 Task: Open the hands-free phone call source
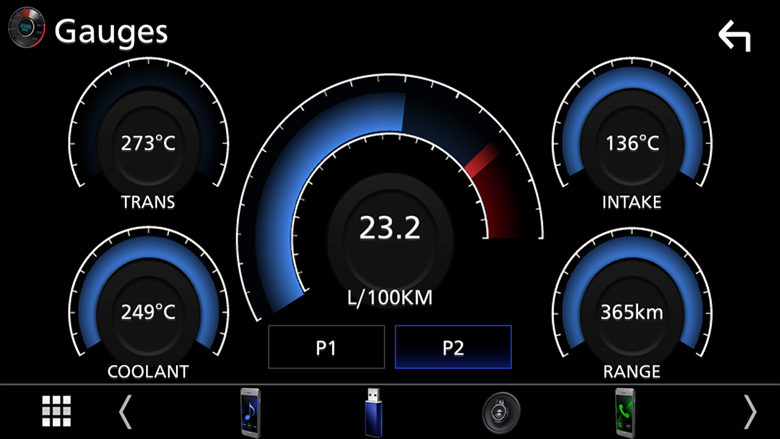[627, 411]
